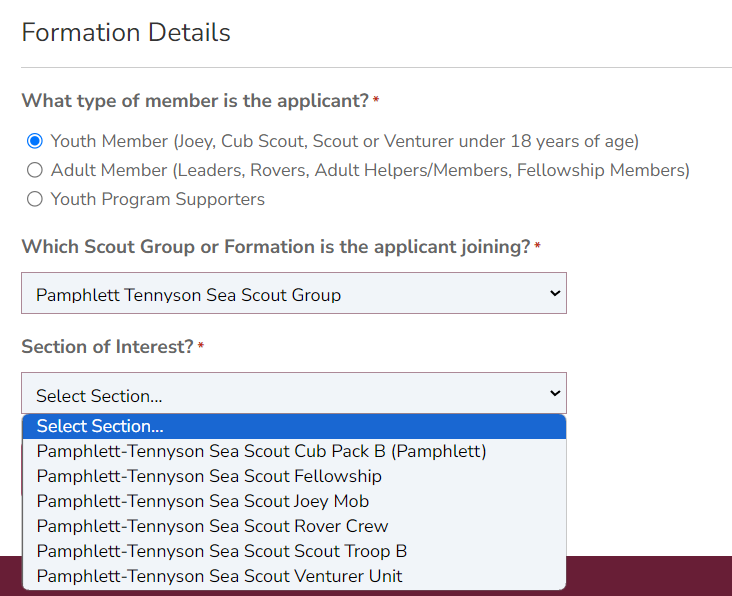
Task: Choose Adult Member radio option
Action: coord(35,170)
